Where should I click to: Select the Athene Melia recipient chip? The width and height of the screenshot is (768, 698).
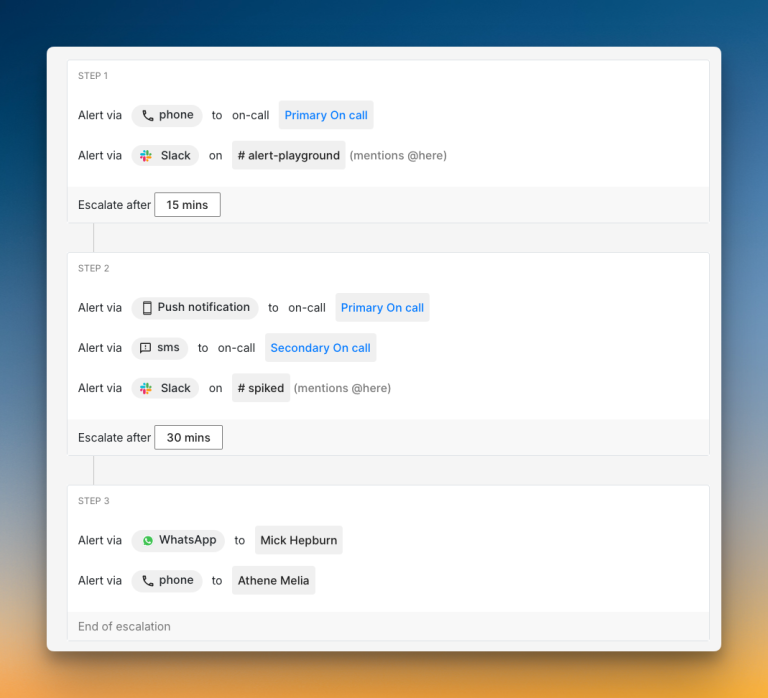[x=273, y=581]
